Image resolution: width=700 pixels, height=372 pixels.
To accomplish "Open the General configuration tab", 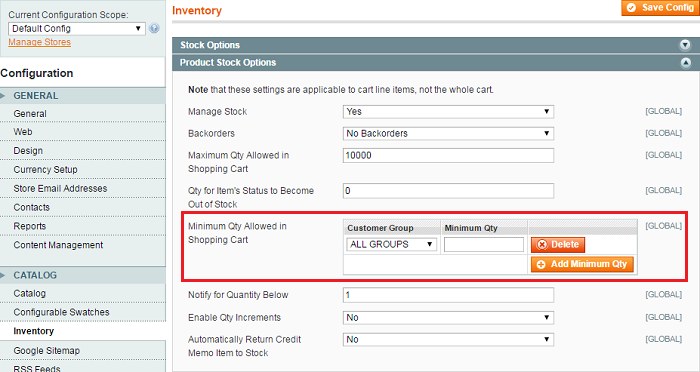I will pos(83,114).
